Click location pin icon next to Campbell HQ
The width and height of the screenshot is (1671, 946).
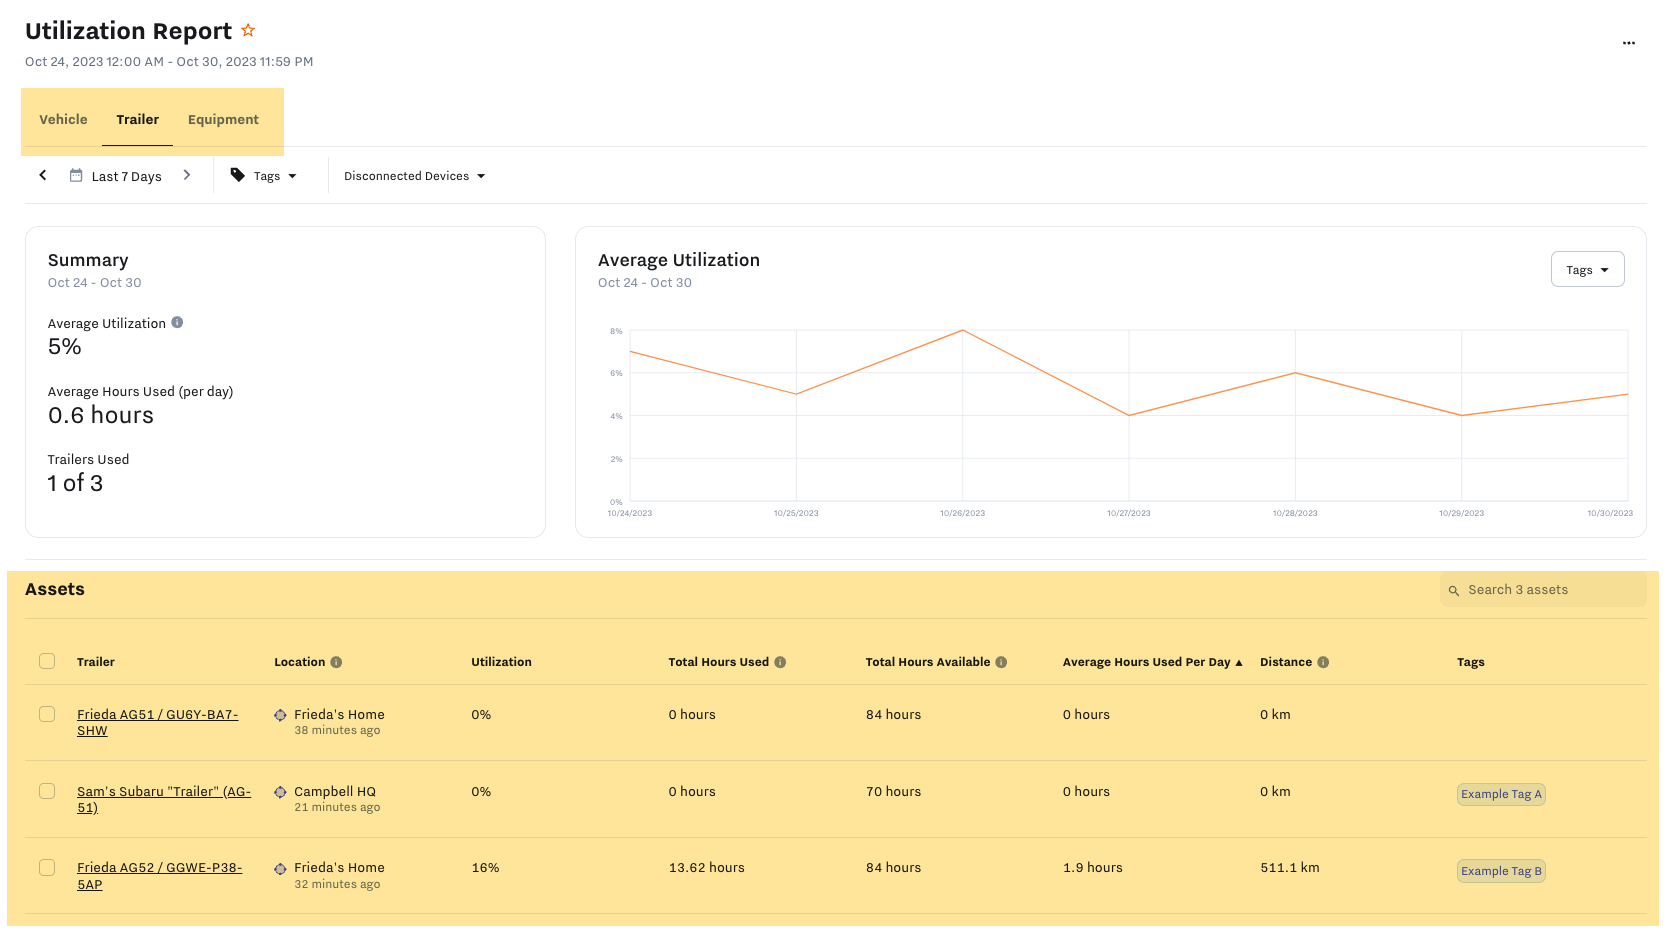[280, 792]
